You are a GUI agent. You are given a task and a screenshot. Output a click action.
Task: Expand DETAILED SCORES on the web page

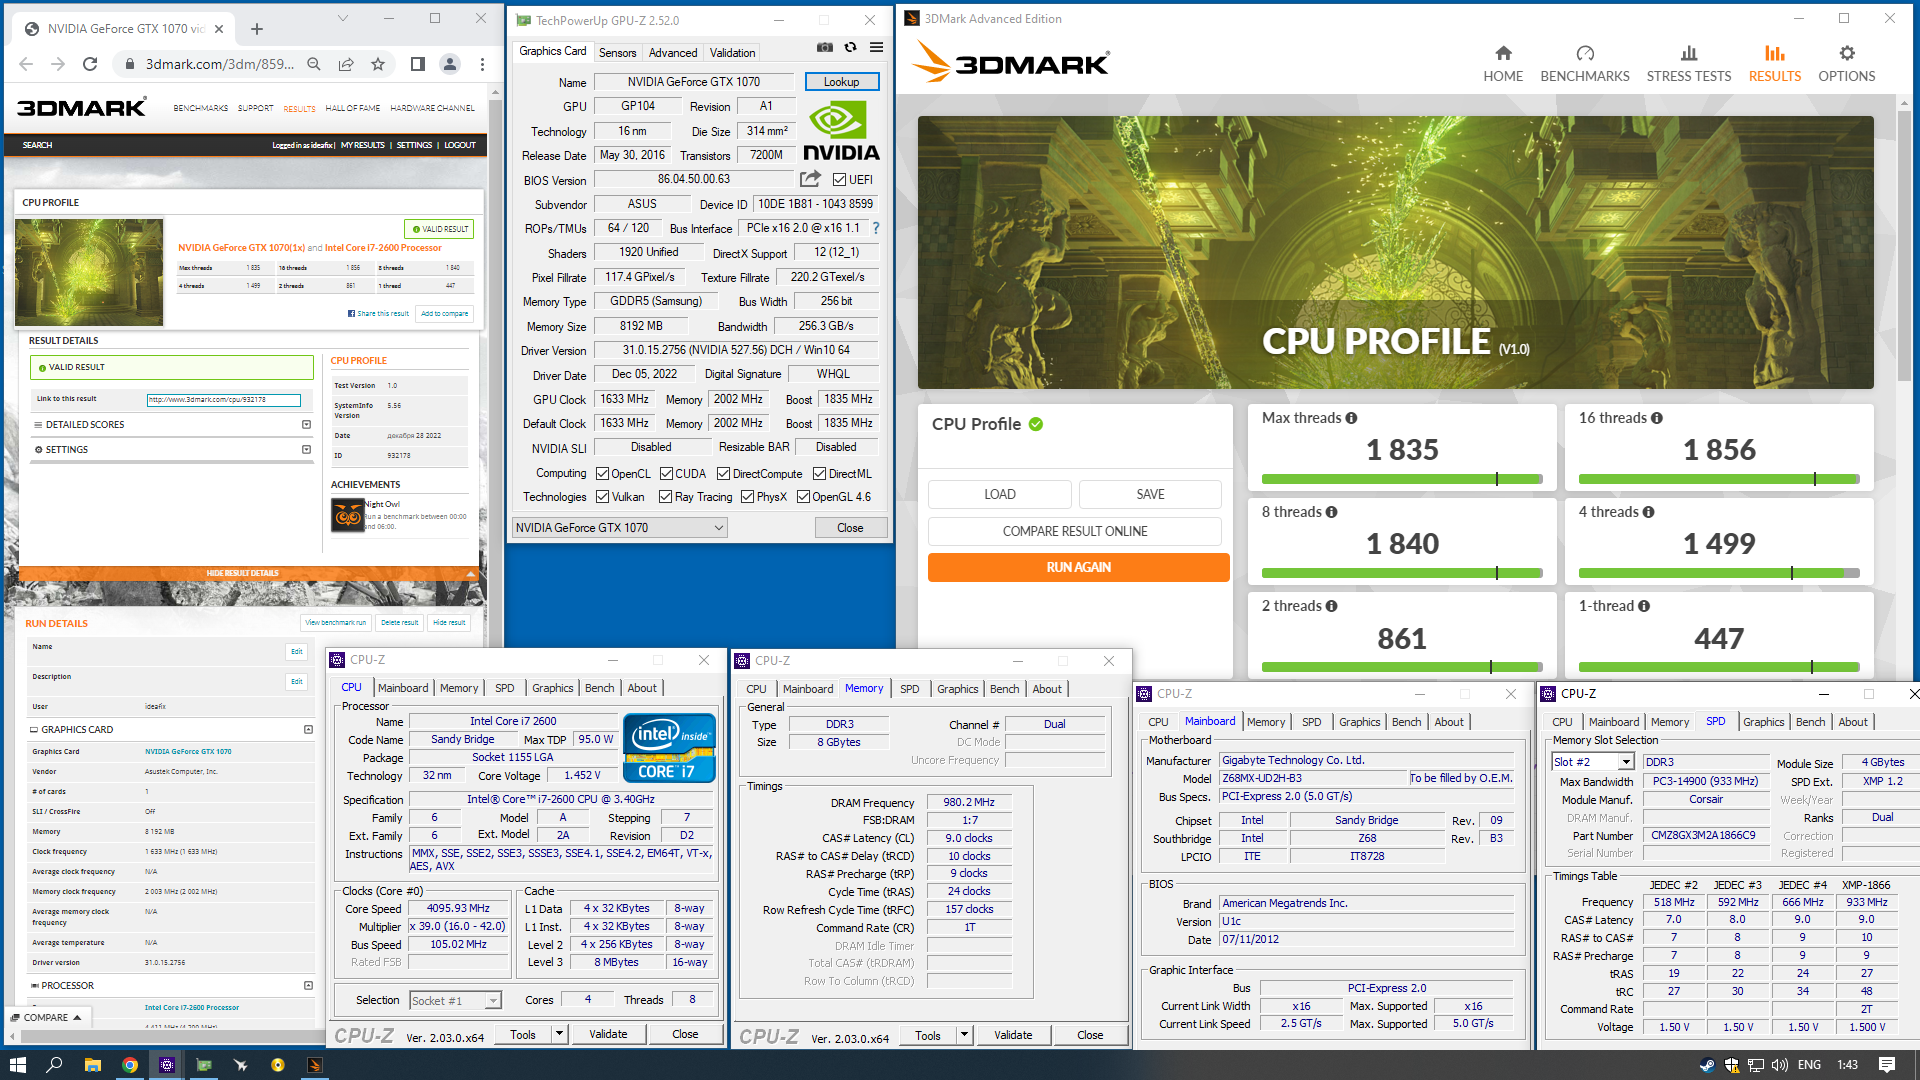point(306,425)
